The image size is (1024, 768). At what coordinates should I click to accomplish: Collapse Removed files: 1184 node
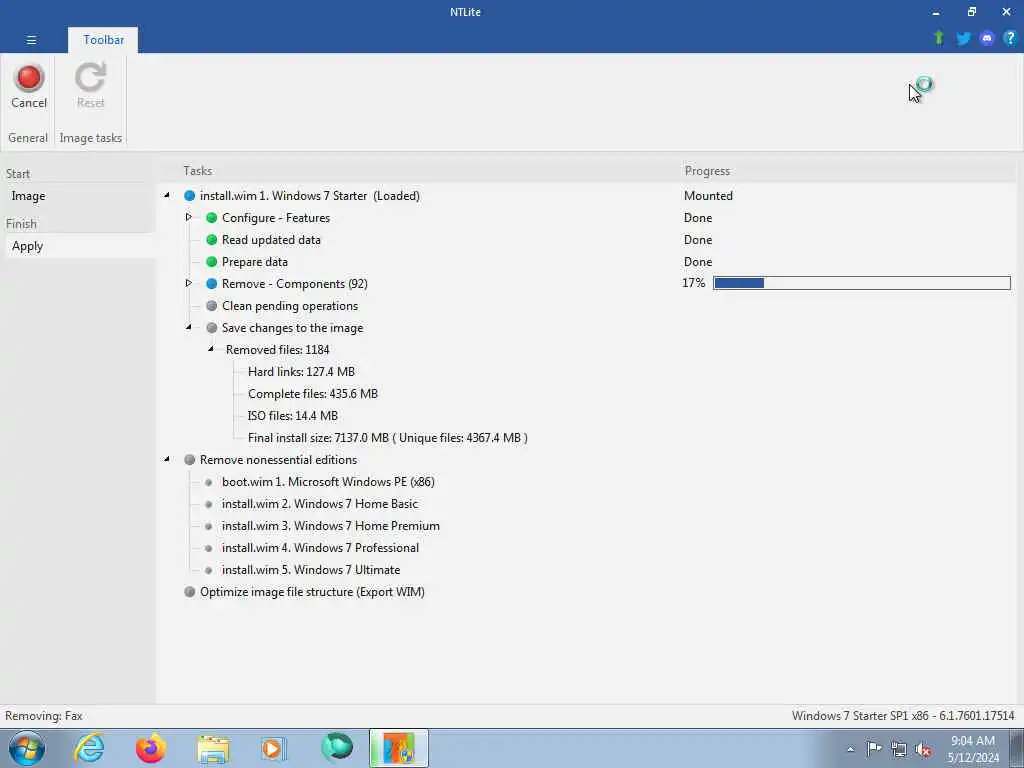coord(210,349)
